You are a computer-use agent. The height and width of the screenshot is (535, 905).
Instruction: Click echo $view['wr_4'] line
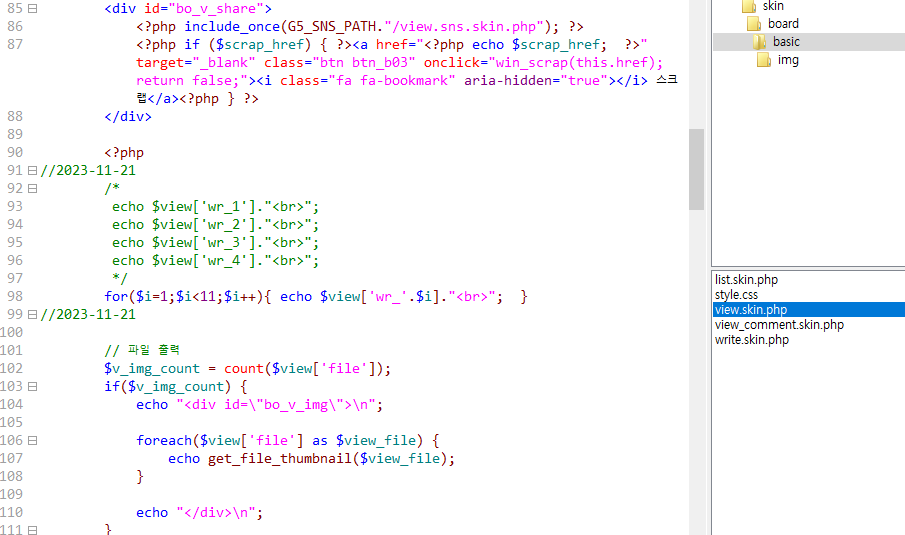tap(215, 261)
